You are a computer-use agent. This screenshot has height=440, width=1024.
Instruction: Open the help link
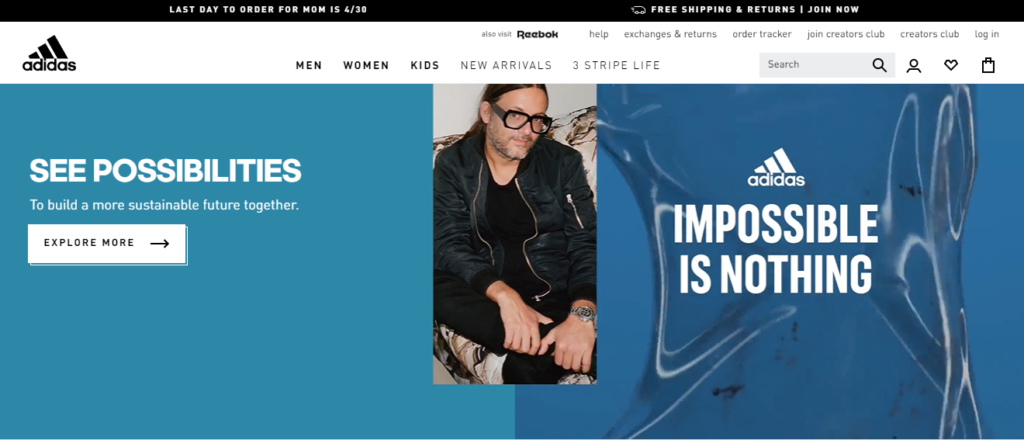point(598,34)
